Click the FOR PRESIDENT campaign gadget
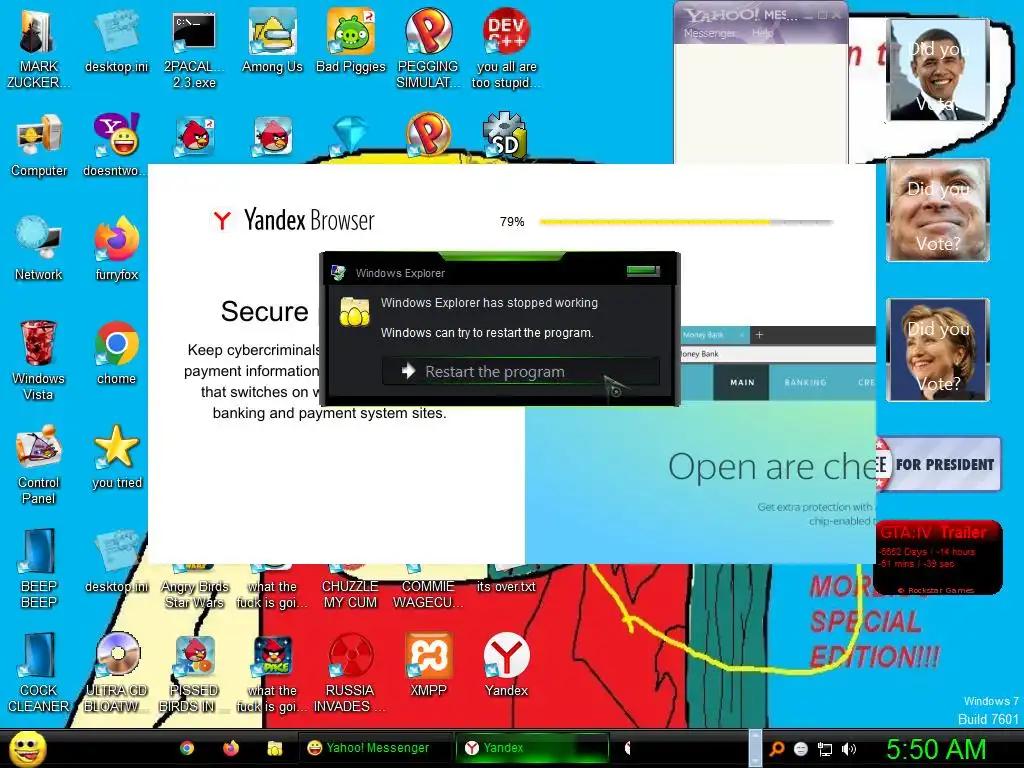The image size is (1024, 768). 938,464
